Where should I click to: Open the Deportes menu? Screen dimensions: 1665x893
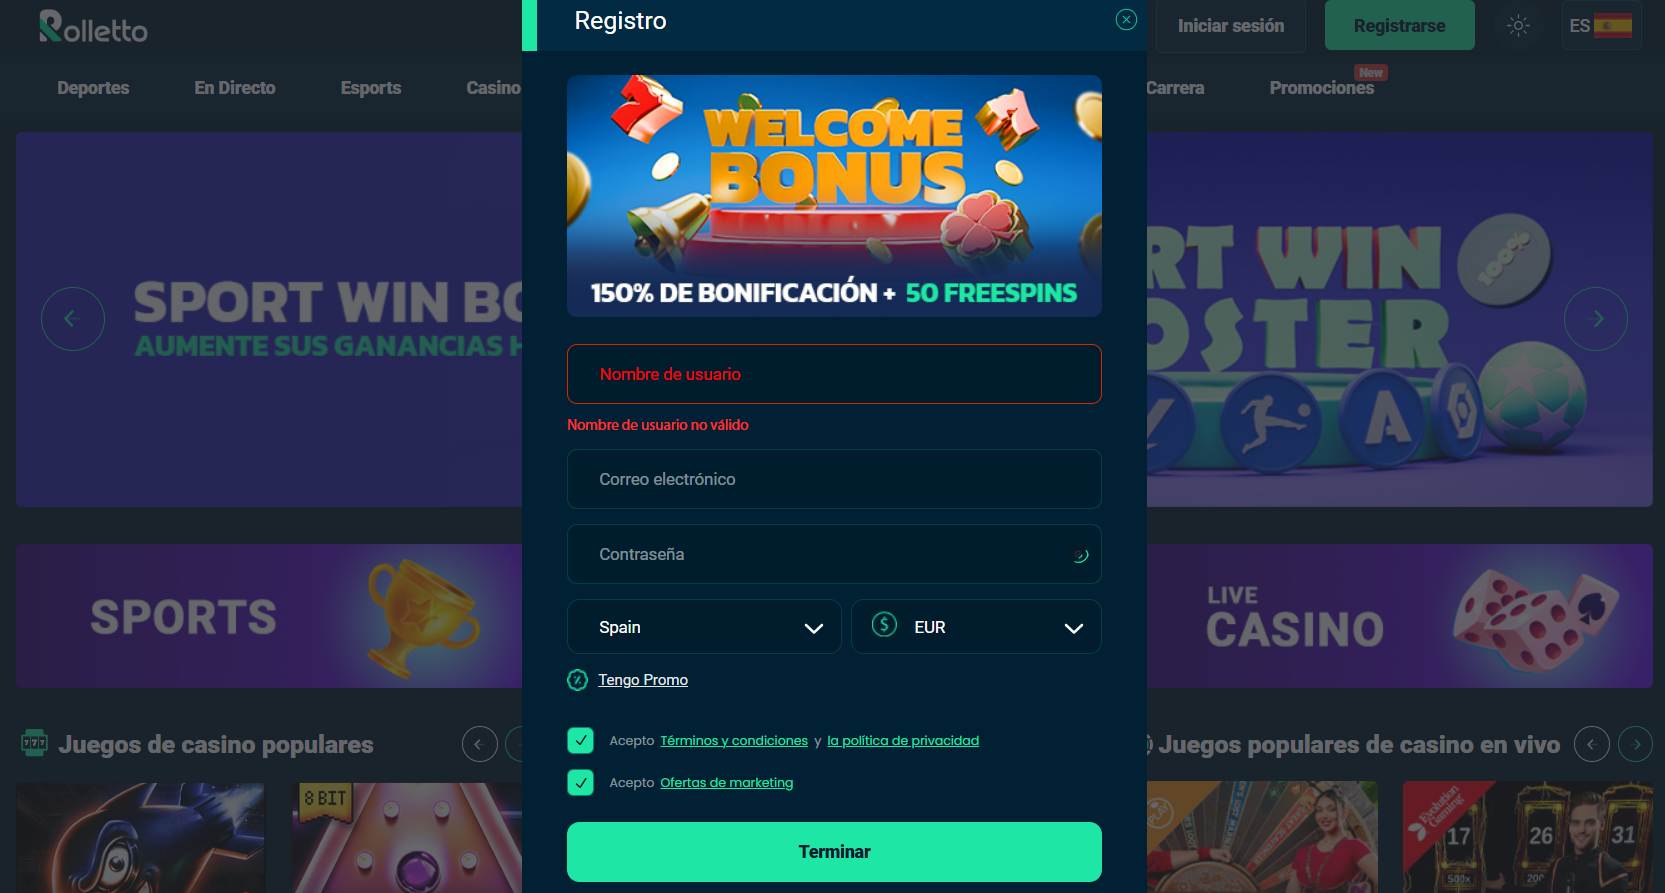[93, 88]
